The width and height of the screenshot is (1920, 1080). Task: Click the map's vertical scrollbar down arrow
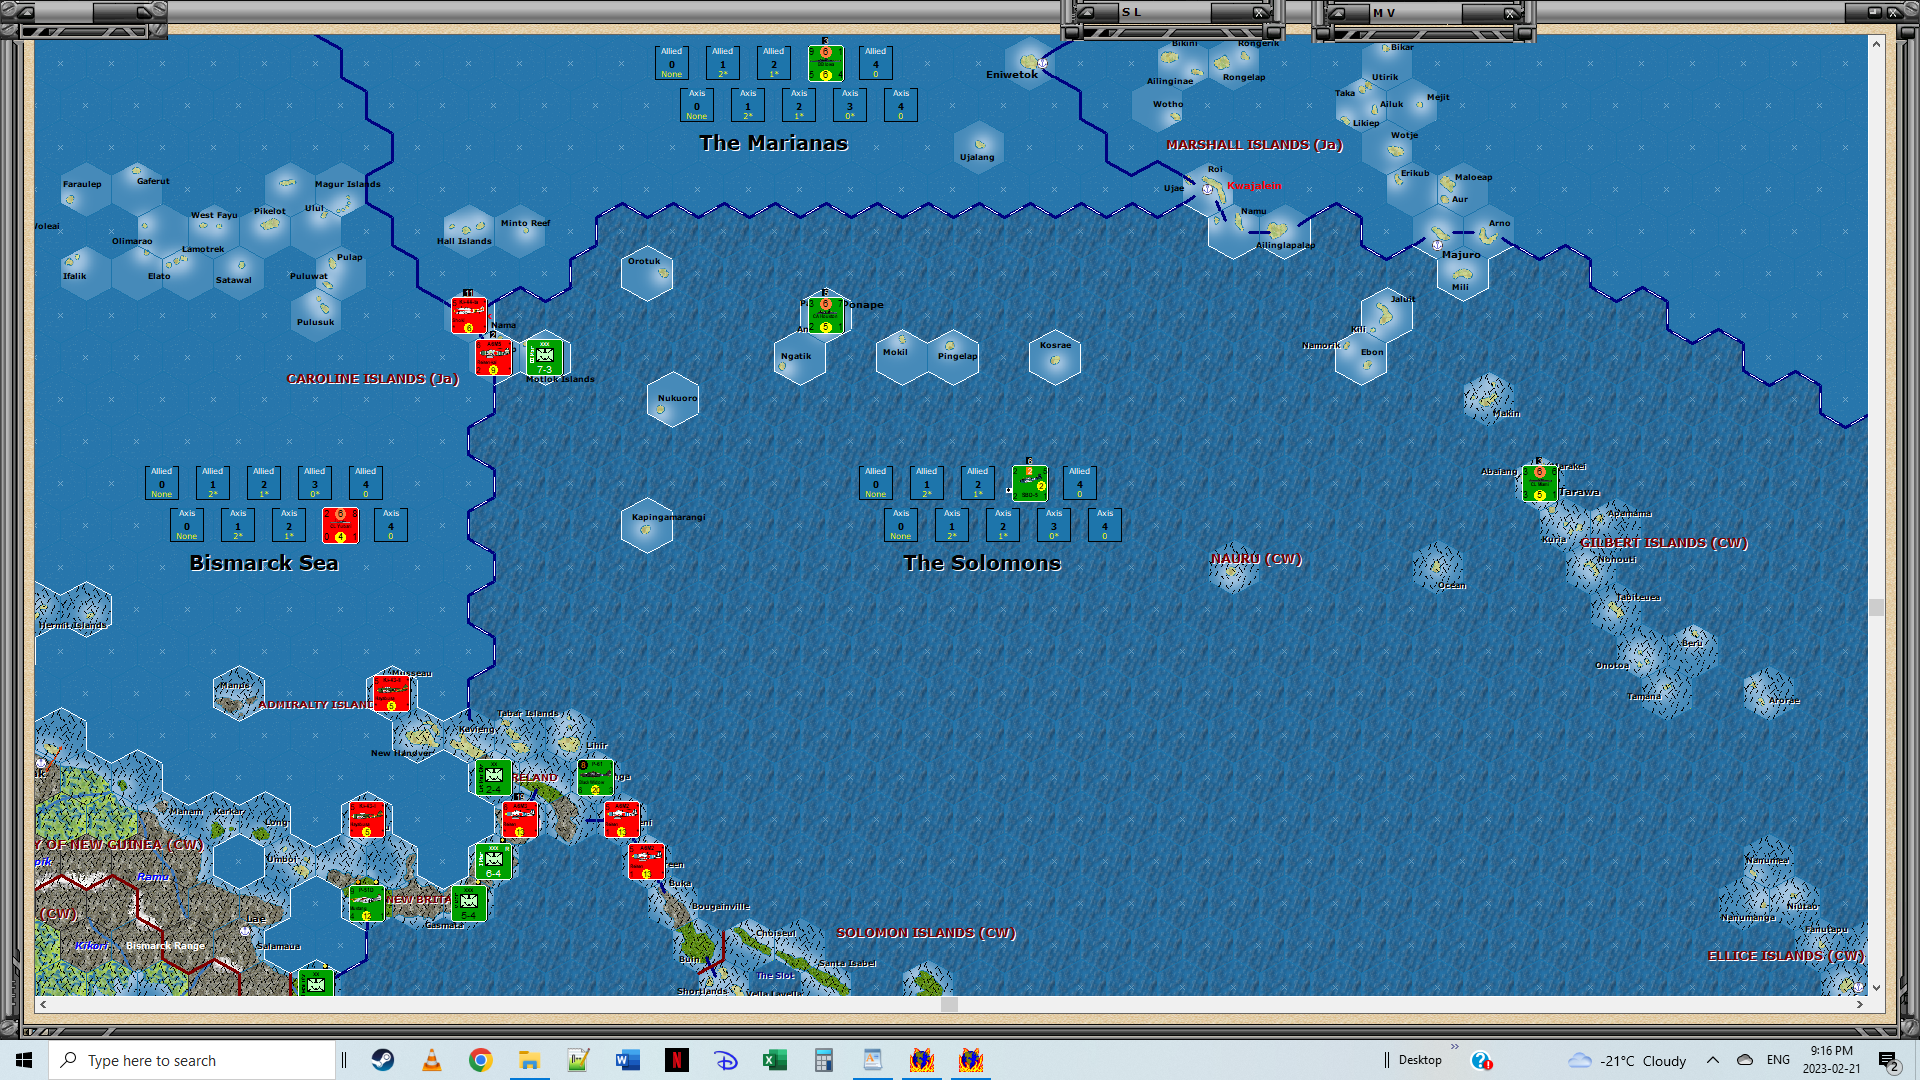pos(1876,987)
